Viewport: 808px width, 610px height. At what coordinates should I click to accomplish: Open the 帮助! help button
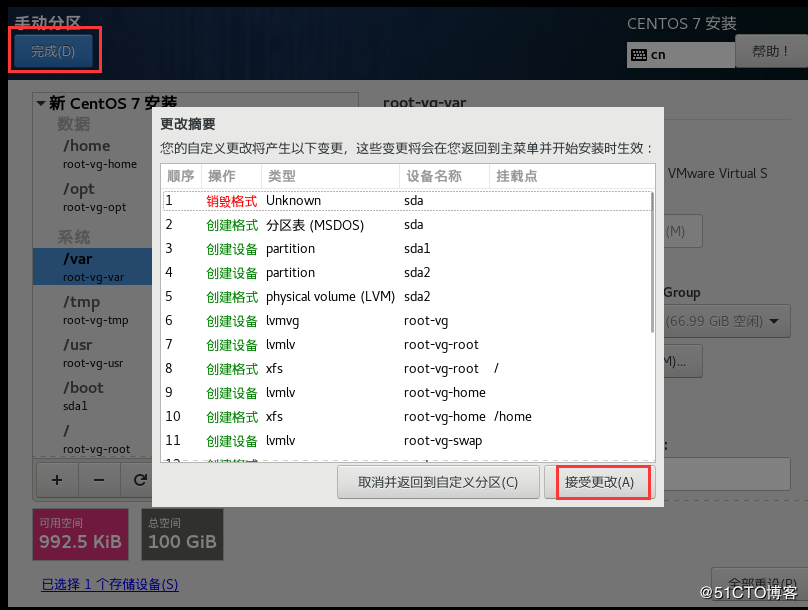tap(771, 51)
